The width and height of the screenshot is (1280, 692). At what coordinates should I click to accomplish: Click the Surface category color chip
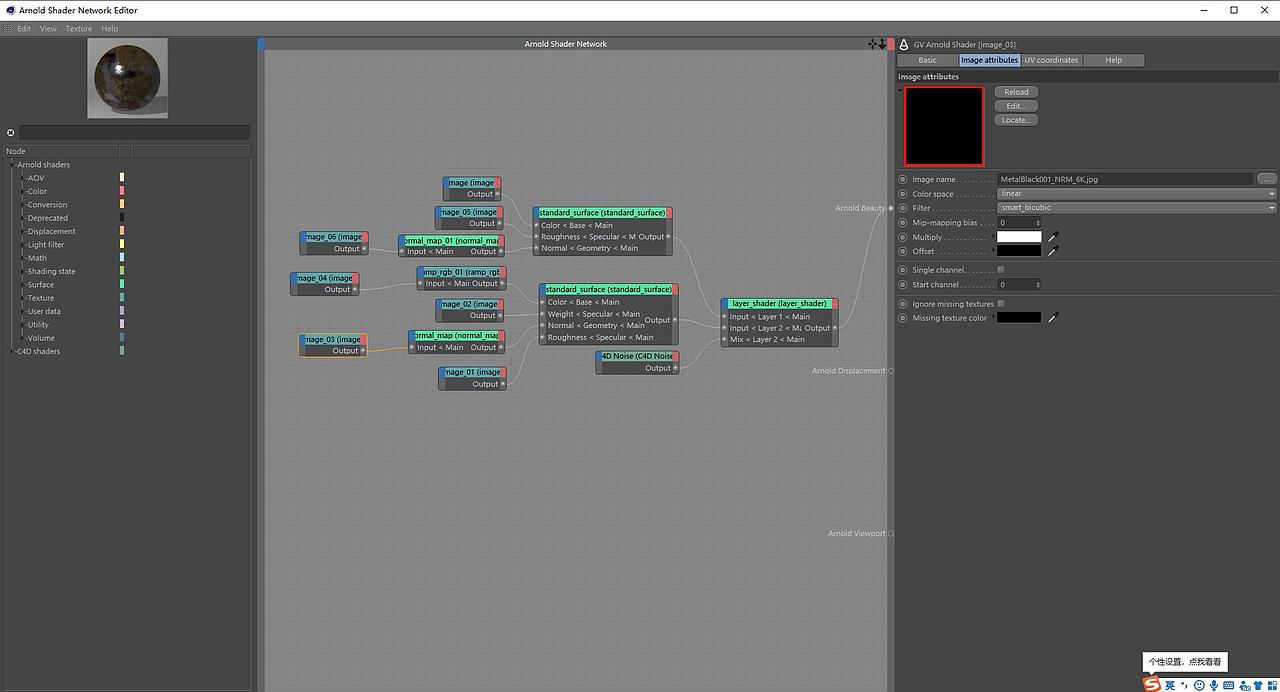tap(122, 284)
